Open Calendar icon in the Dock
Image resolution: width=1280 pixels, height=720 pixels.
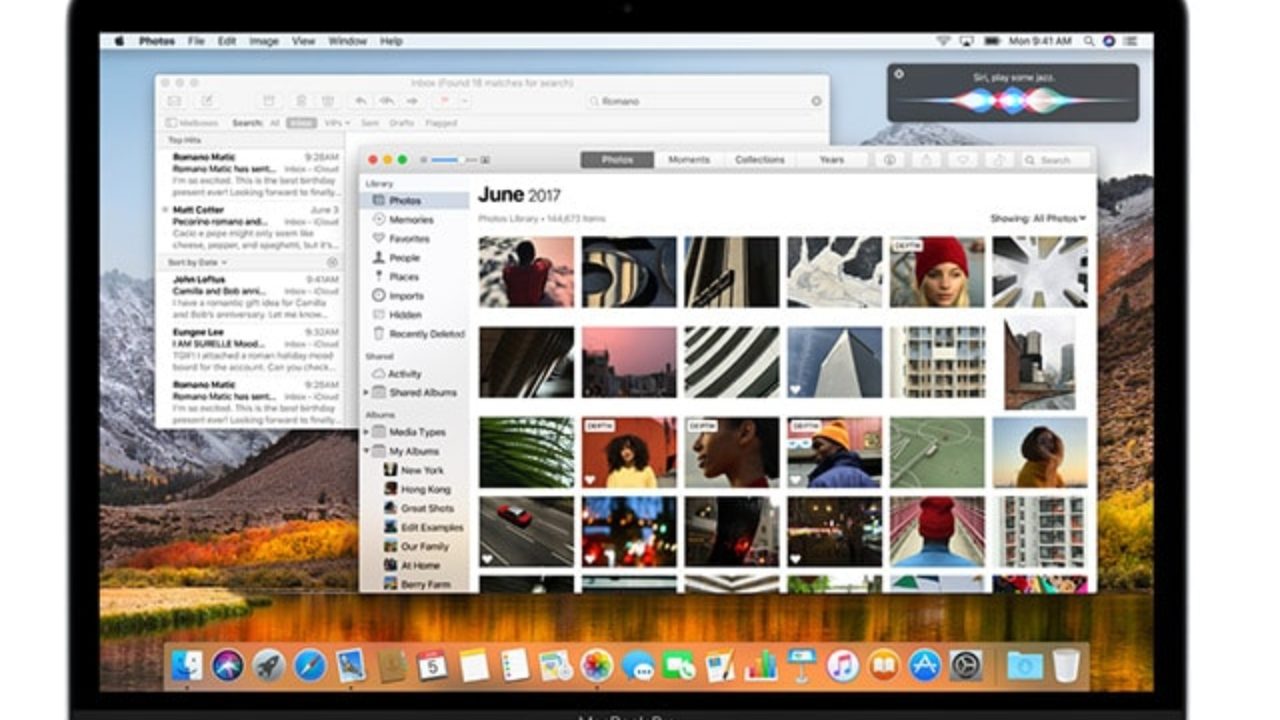432,665
